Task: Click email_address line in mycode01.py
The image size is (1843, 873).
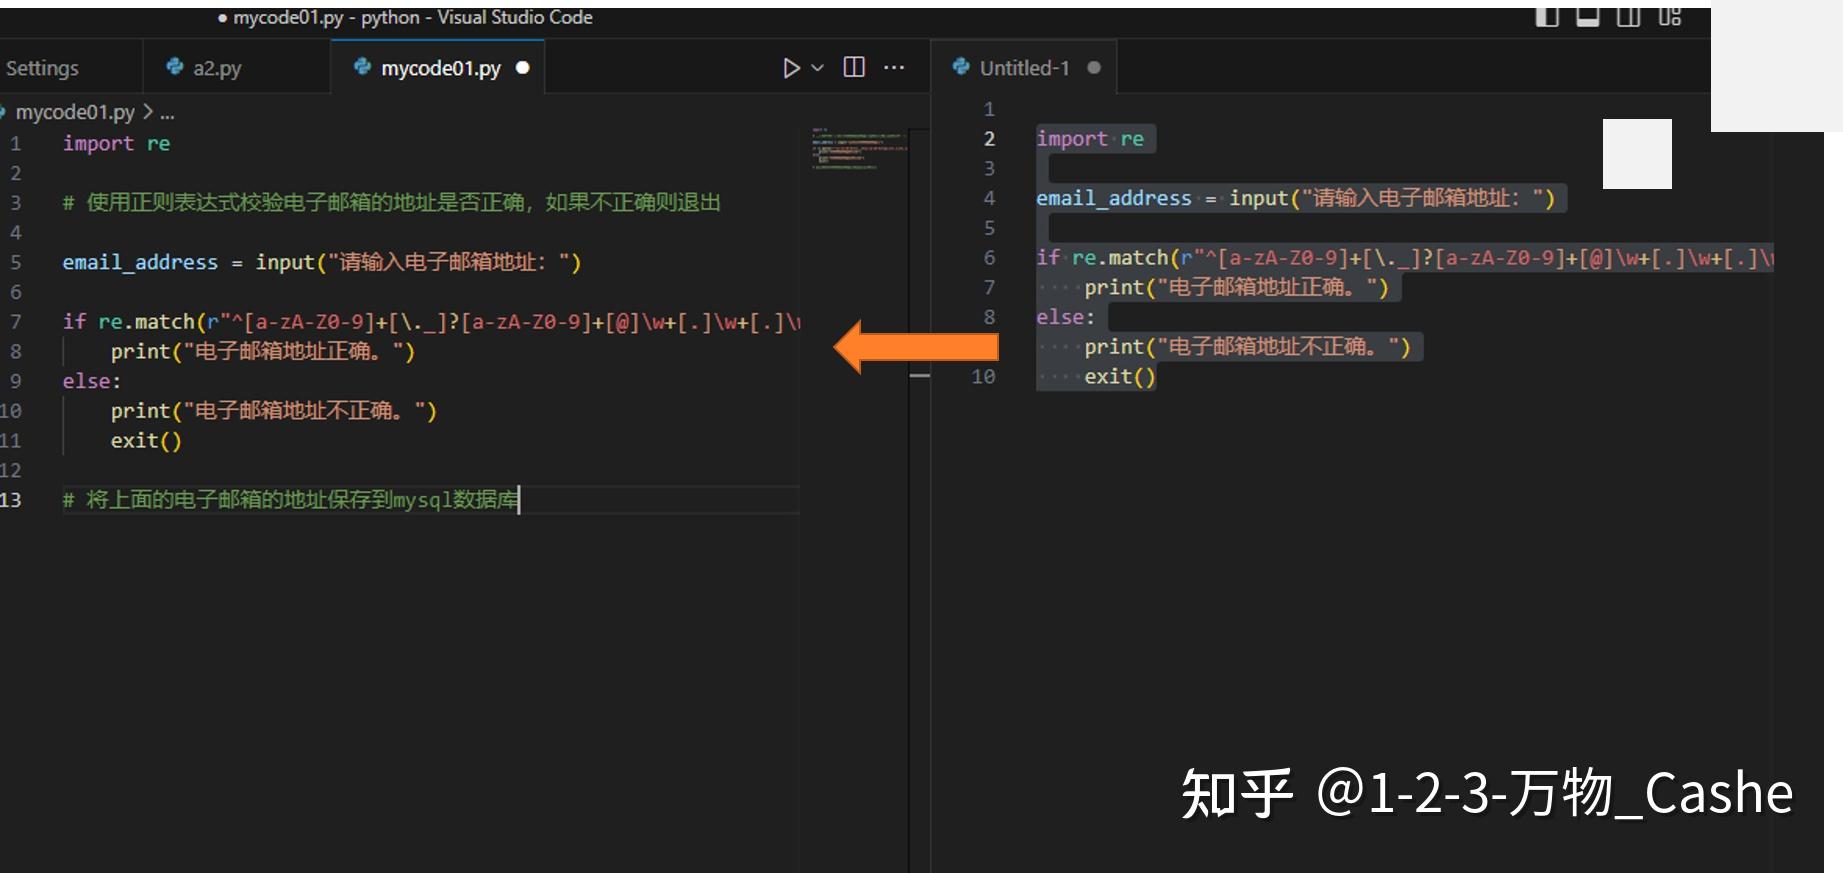Action: coord(322,262)
